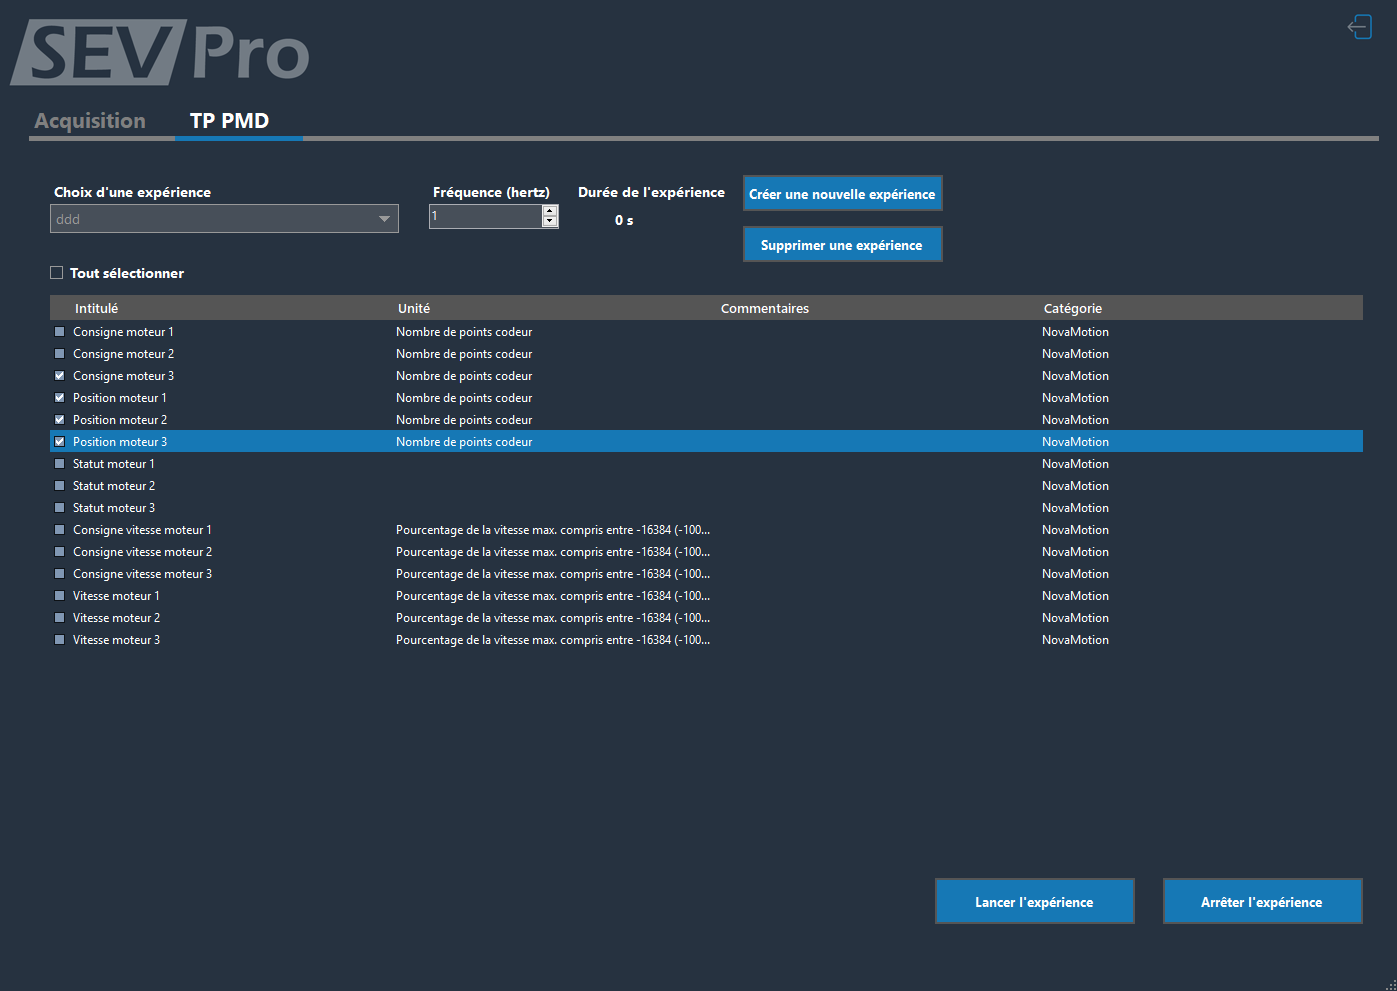Image resolution: width=1397 pixels, height=991 pixels.
Task: Tick the Vitesse moteur 2 checkbox
Action: click(59, 618)
